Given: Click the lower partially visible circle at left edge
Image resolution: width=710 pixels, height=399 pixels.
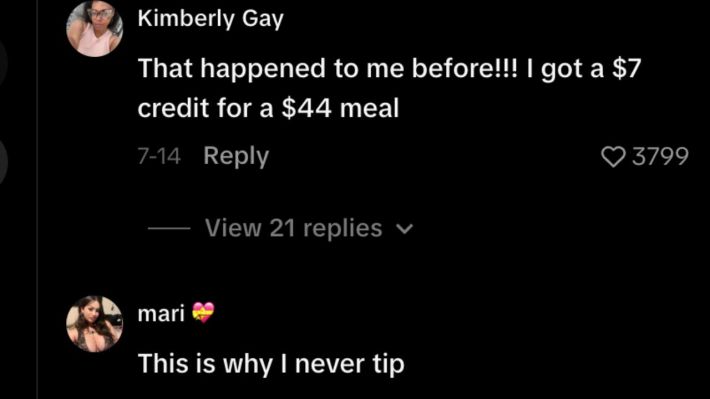Looking at the screenshot, I should (3, 161).
